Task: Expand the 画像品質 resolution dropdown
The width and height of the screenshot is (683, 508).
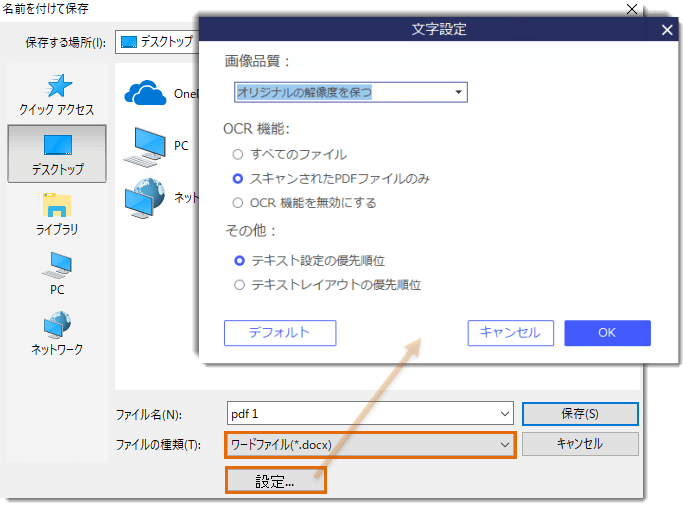Action: click(x=458, y=92)
